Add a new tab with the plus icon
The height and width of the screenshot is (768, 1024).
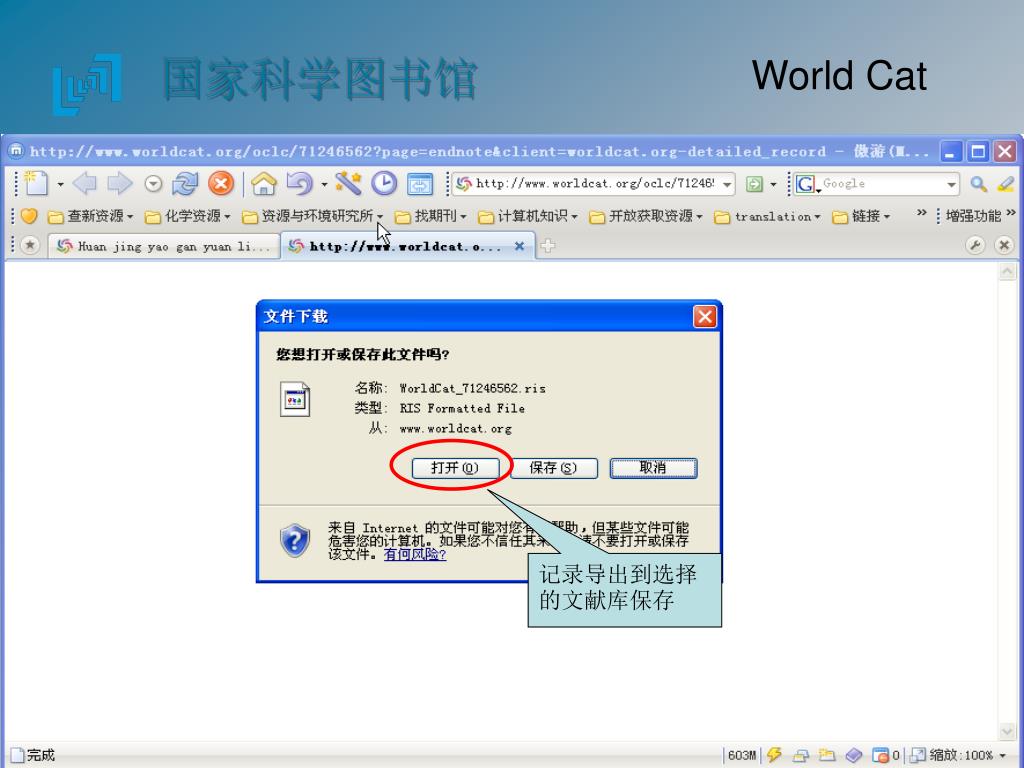coord(547,246)
